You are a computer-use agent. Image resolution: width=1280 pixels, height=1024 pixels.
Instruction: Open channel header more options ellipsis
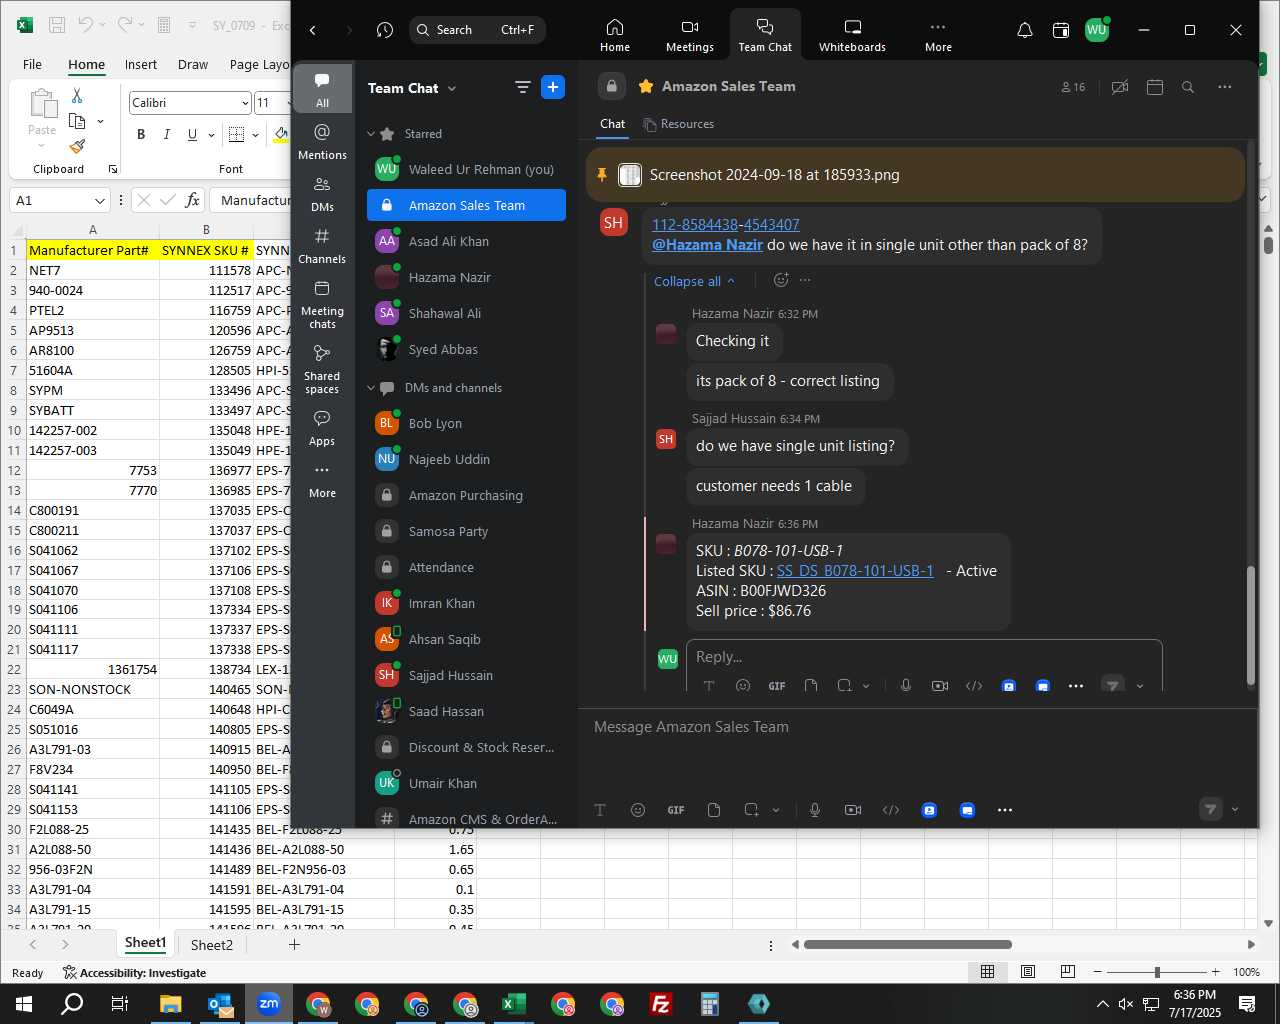pyautogui.click(x=1225, y=87)
